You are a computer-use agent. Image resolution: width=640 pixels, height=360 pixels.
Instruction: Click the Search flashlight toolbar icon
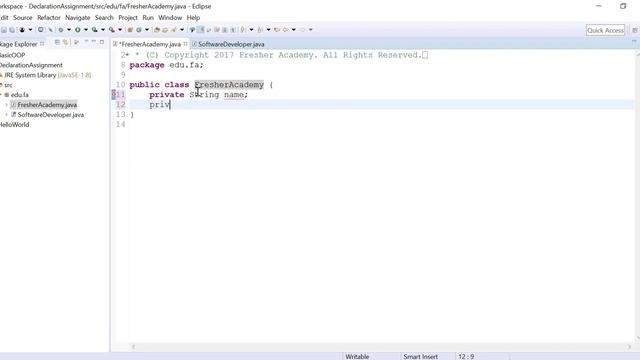coord(174,30)
